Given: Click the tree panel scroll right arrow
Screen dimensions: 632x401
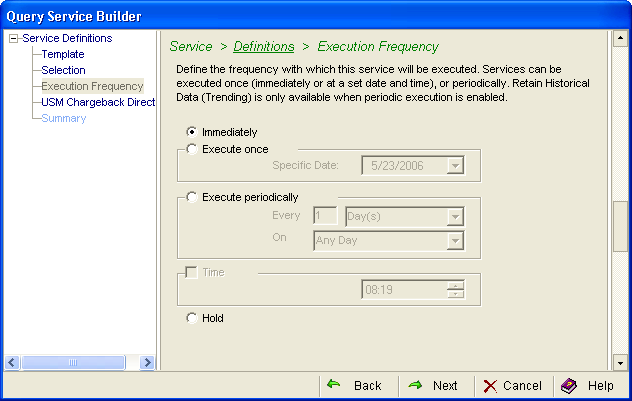Looking at the screenshot, I should (x=147, y=362).
